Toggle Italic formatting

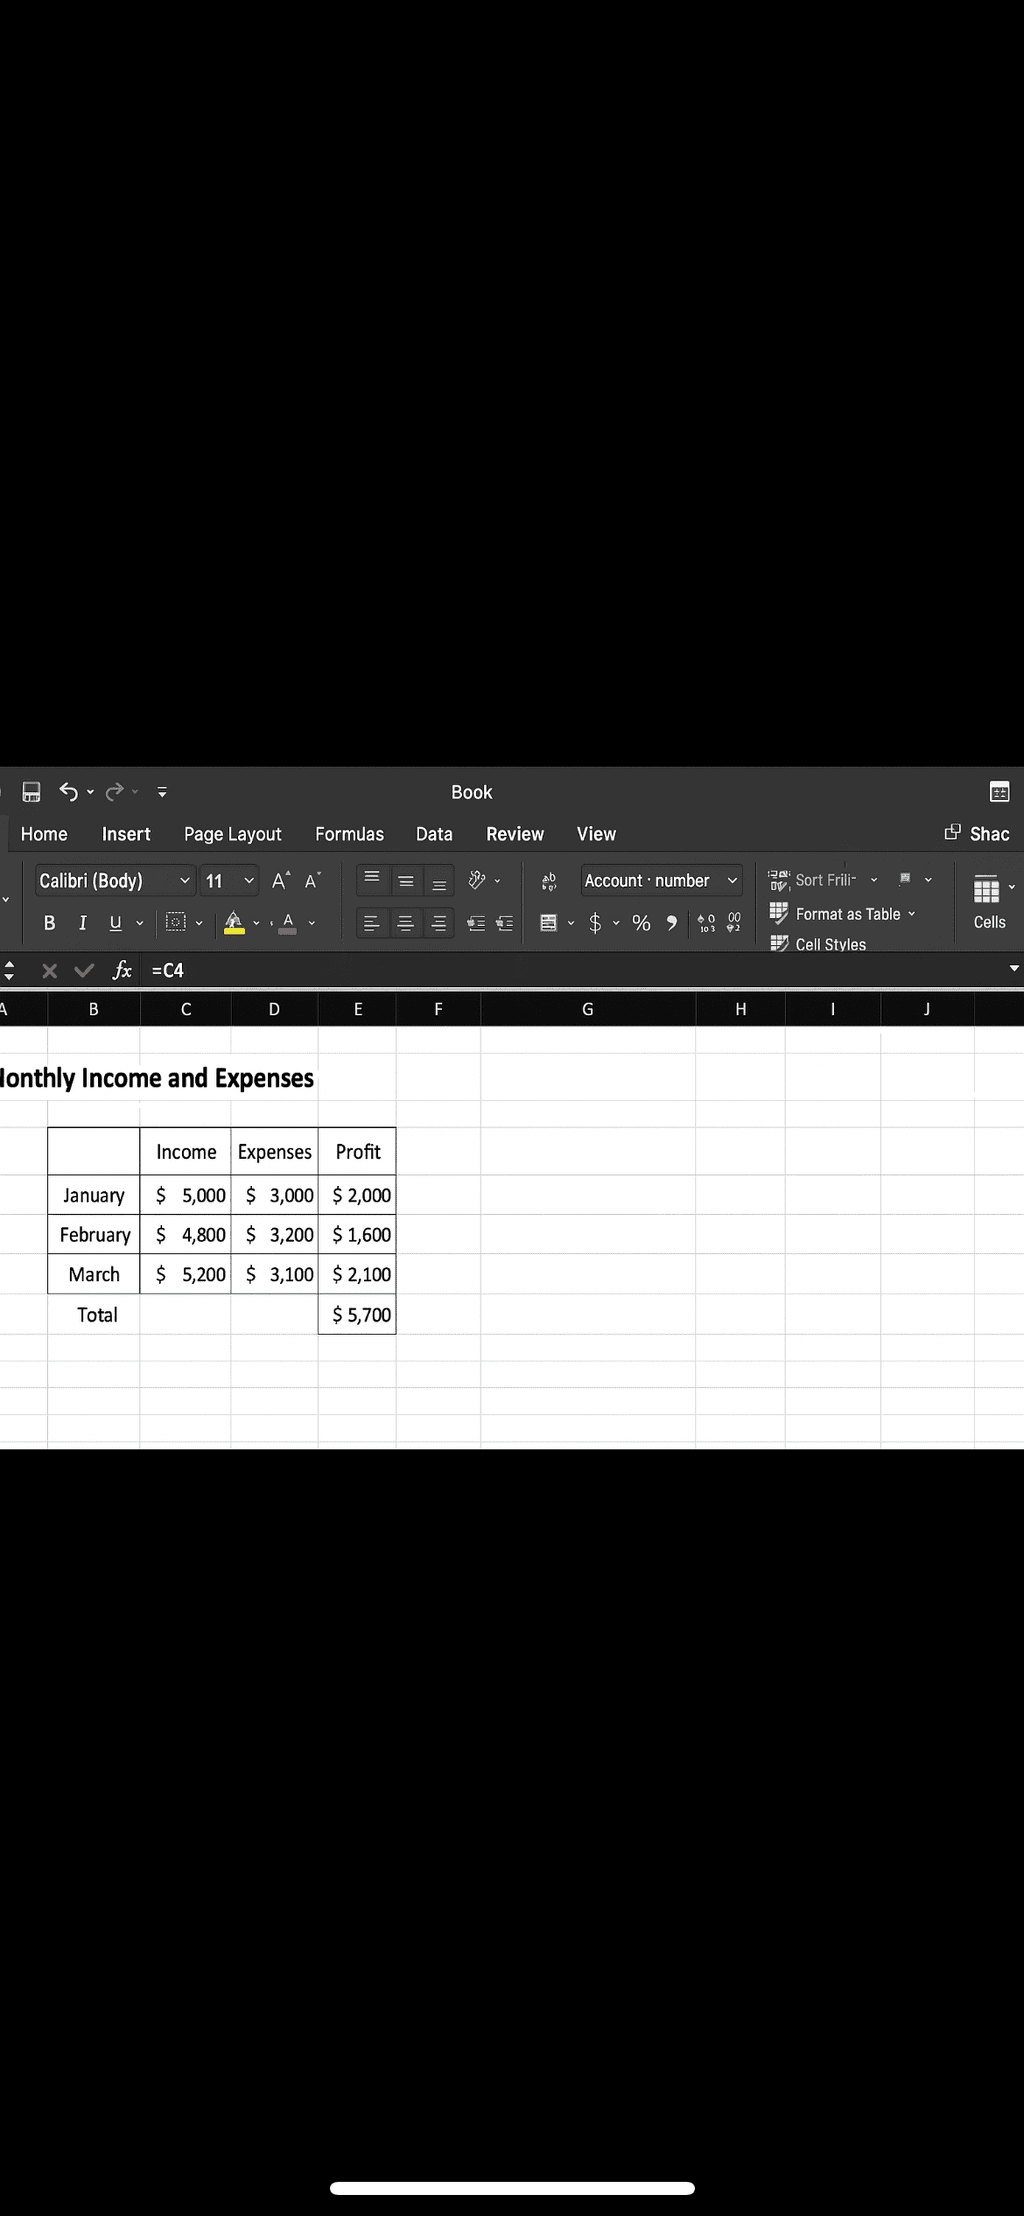[x=83, y=922]
